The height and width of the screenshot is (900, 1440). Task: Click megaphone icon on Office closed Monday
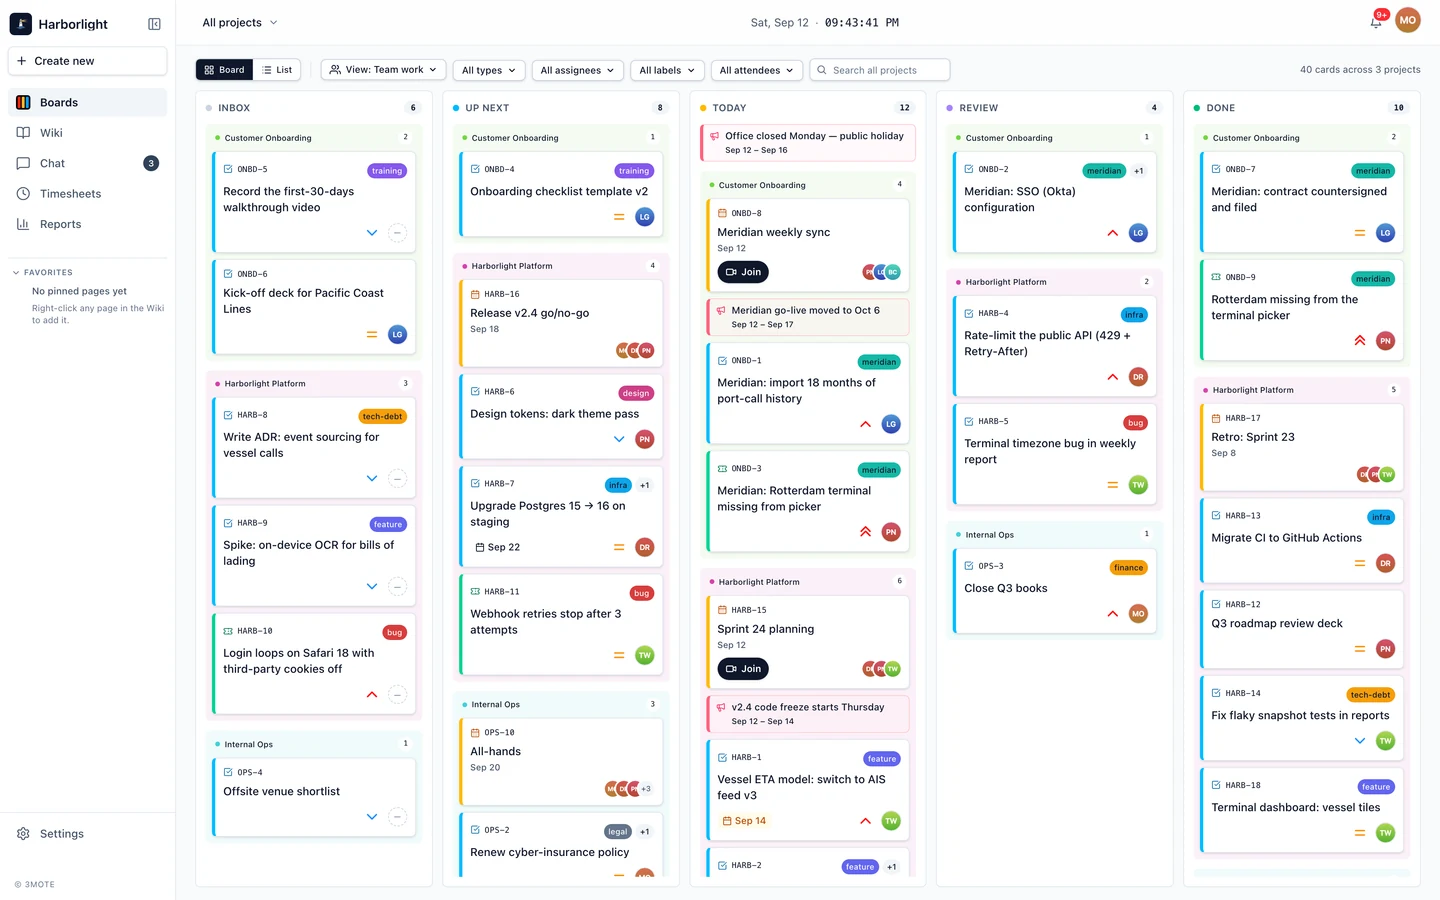(x=714, y=137)
